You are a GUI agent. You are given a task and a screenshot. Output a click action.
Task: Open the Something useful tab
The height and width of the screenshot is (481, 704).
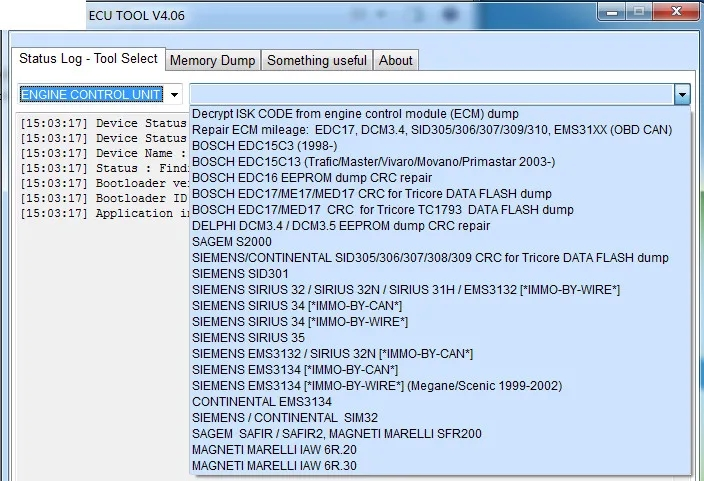[316, 61]
